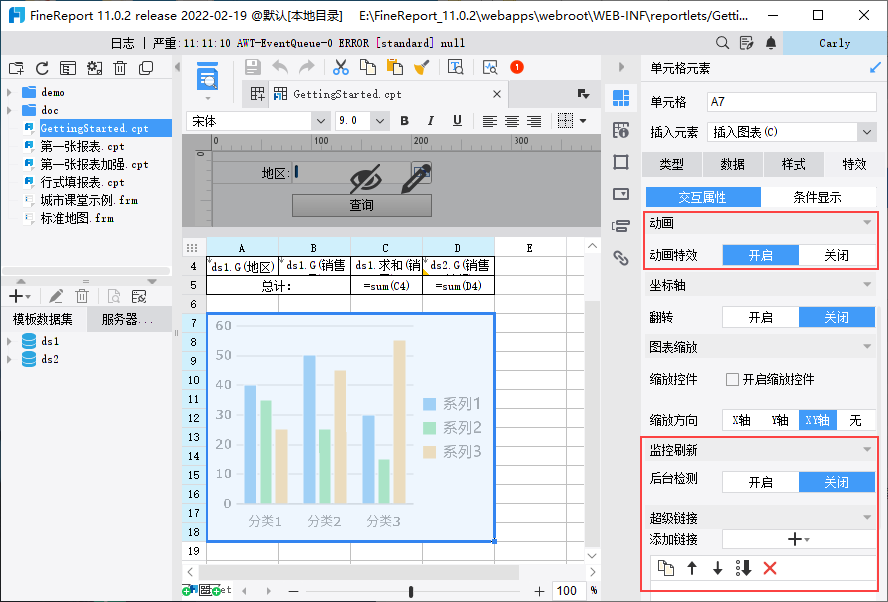This screenshot has height=602, width=888.
Task: Set axis 翻转 to 关闭
Action: tap(836, 318)
